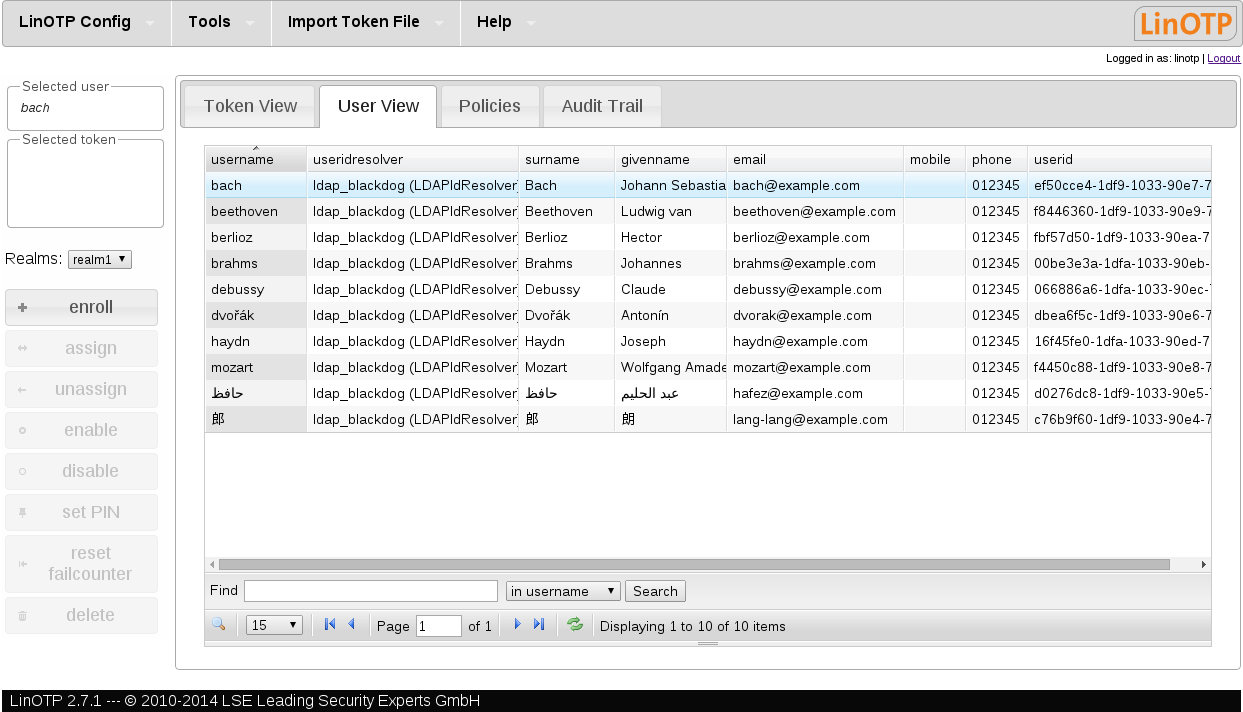Select the brahms username cell
1243x712 pixels.
(x=256, y=263)
